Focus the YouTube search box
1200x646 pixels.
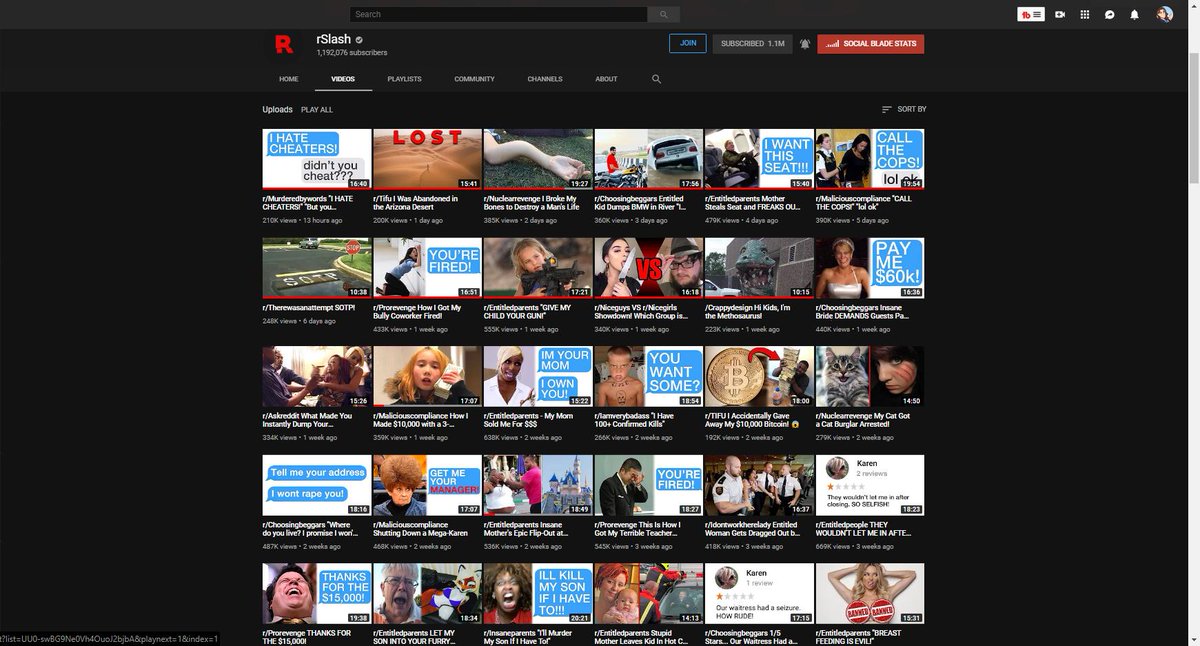click(x=498, y=14)
